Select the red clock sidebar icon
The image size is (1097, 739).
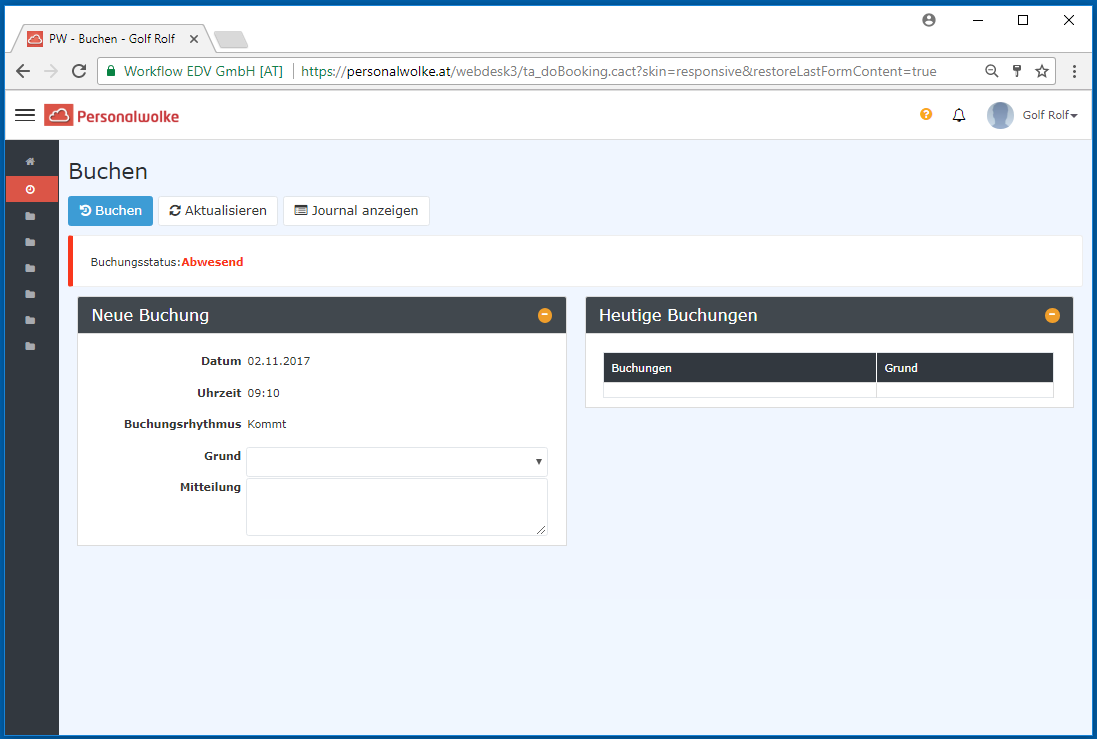click(31, 189)
